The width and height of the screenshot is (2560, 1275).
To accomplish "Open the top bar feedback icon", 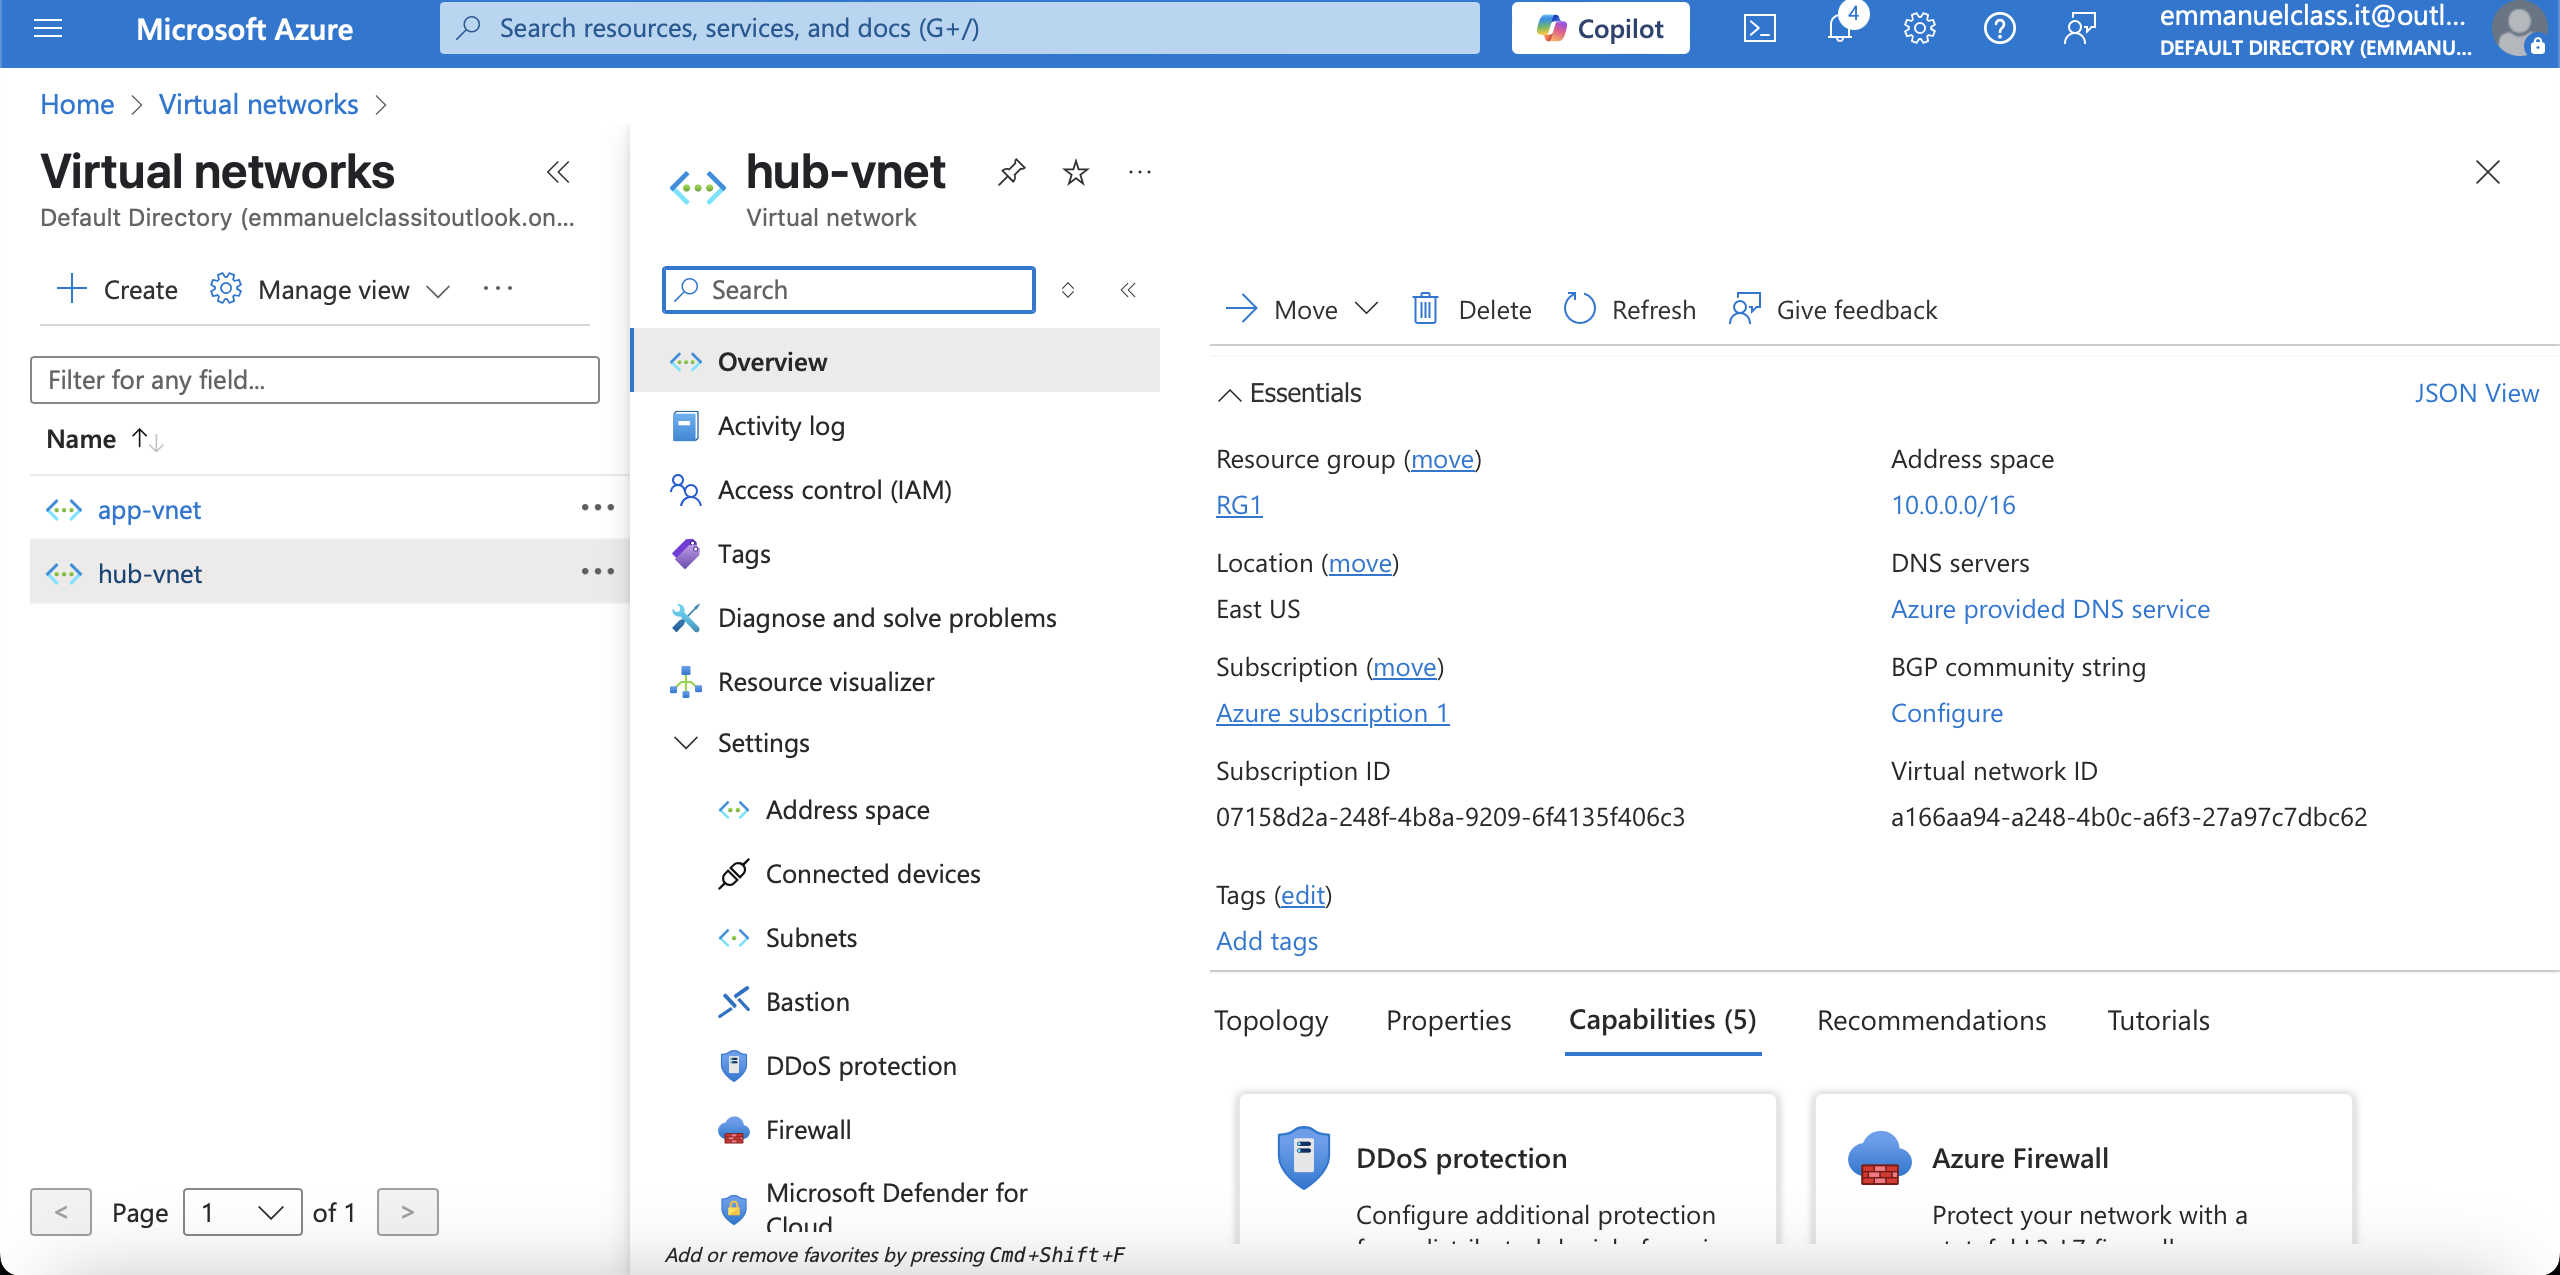I will coord(2079,29).
